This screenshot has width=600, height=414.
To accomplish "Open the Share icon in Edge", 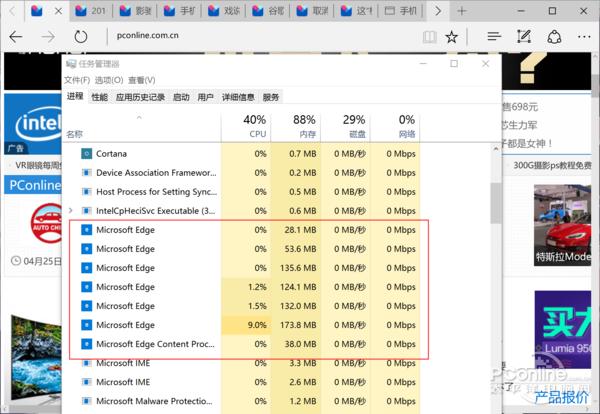I will [x=554, y=37].
